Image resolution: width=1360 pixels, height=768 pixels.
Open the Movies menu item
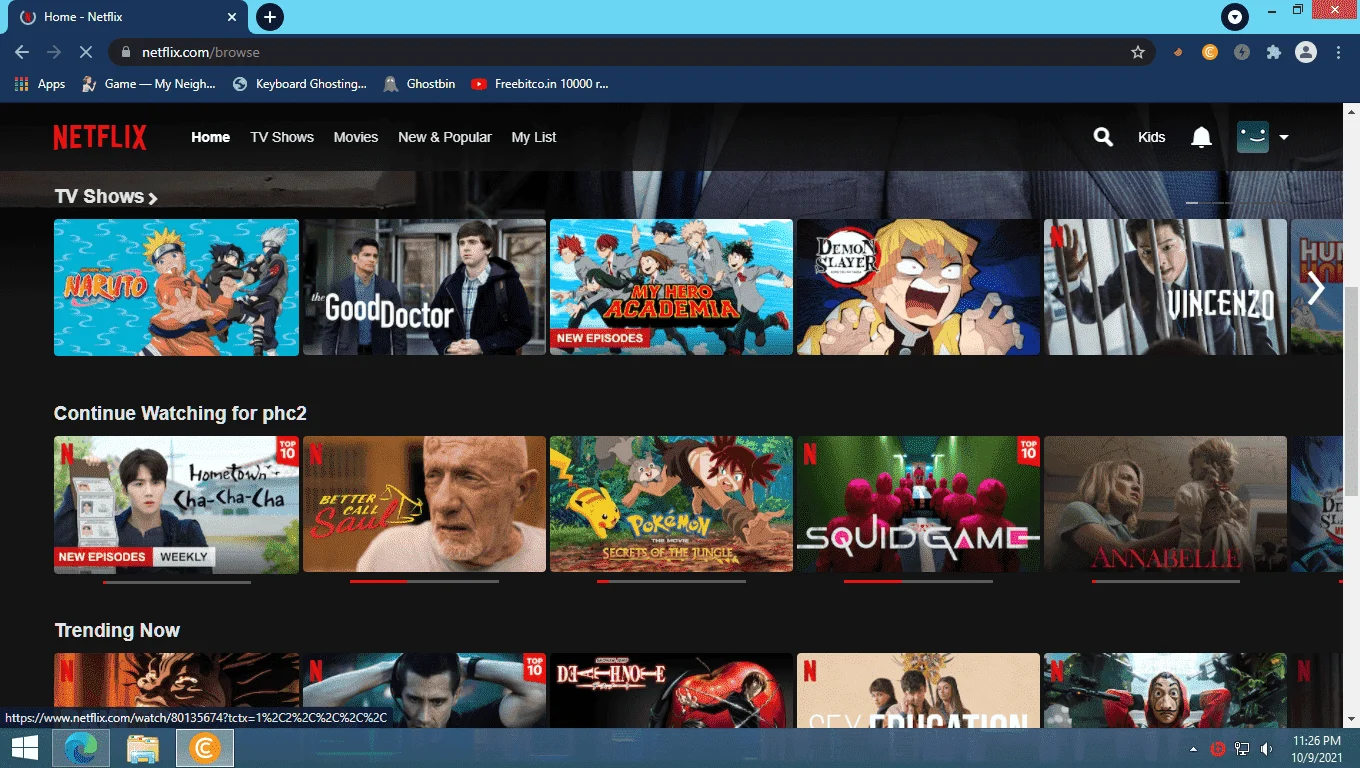[356, 137]
